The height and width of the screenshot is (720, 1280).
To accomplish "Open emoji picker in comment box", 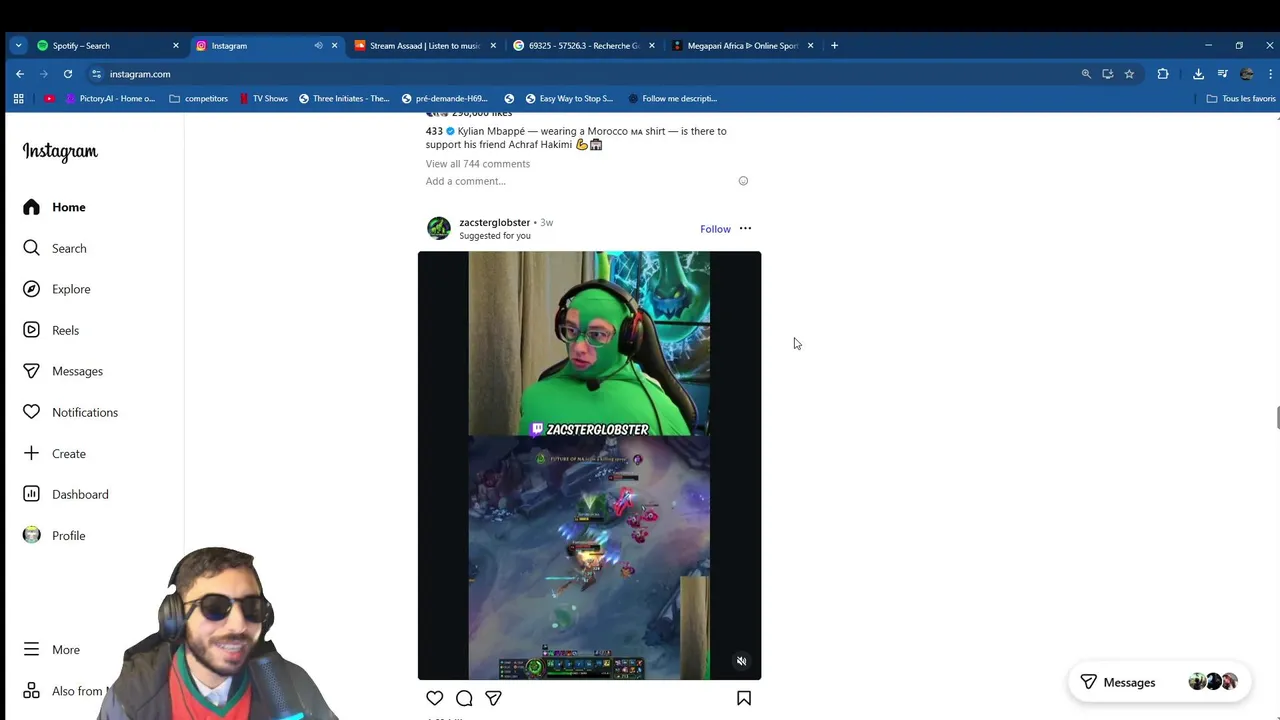I will (x=743, y=181).
